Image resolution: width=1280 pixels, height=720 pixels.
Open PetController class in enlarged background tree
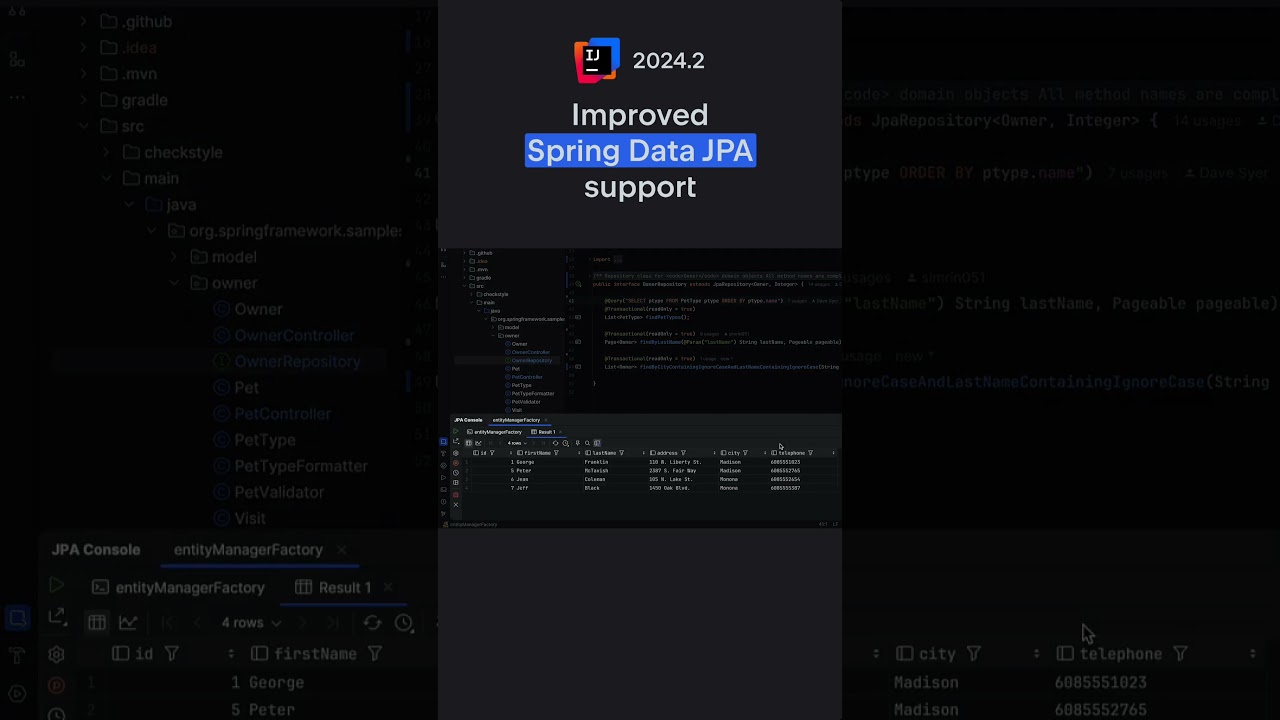click(271, 413)
